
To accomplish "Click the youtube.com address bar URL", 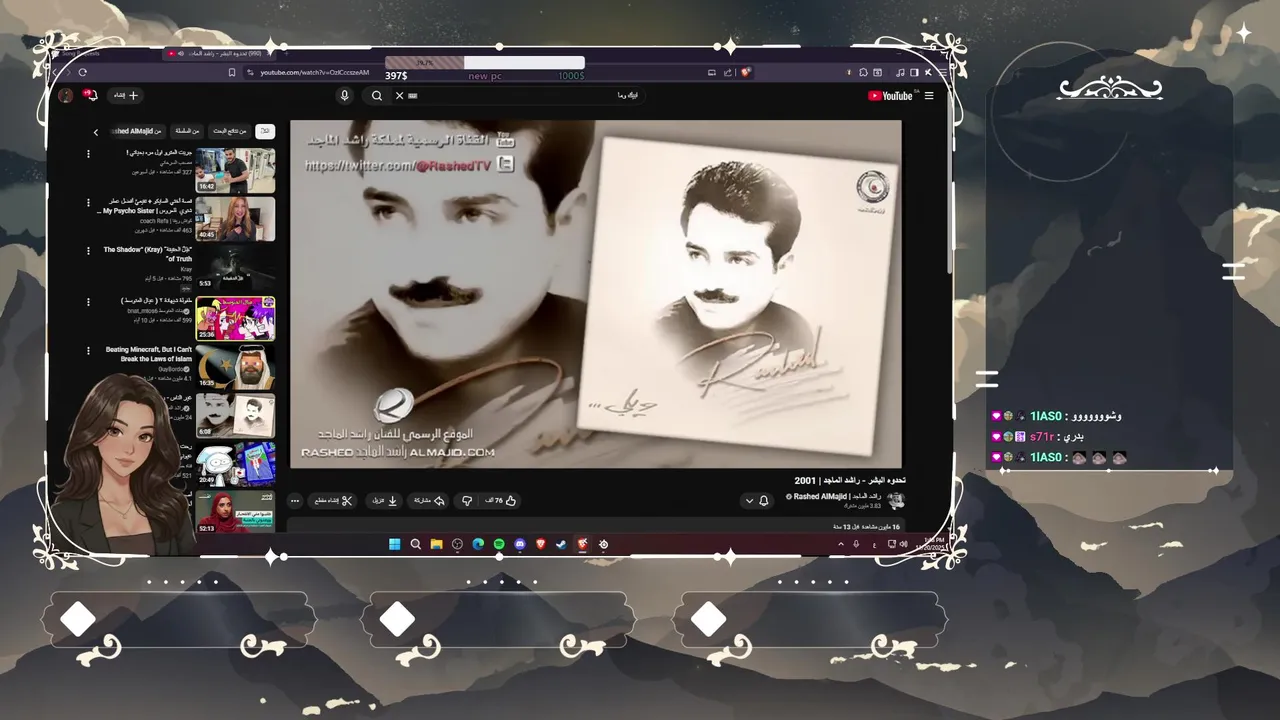I will coord(315,72).
